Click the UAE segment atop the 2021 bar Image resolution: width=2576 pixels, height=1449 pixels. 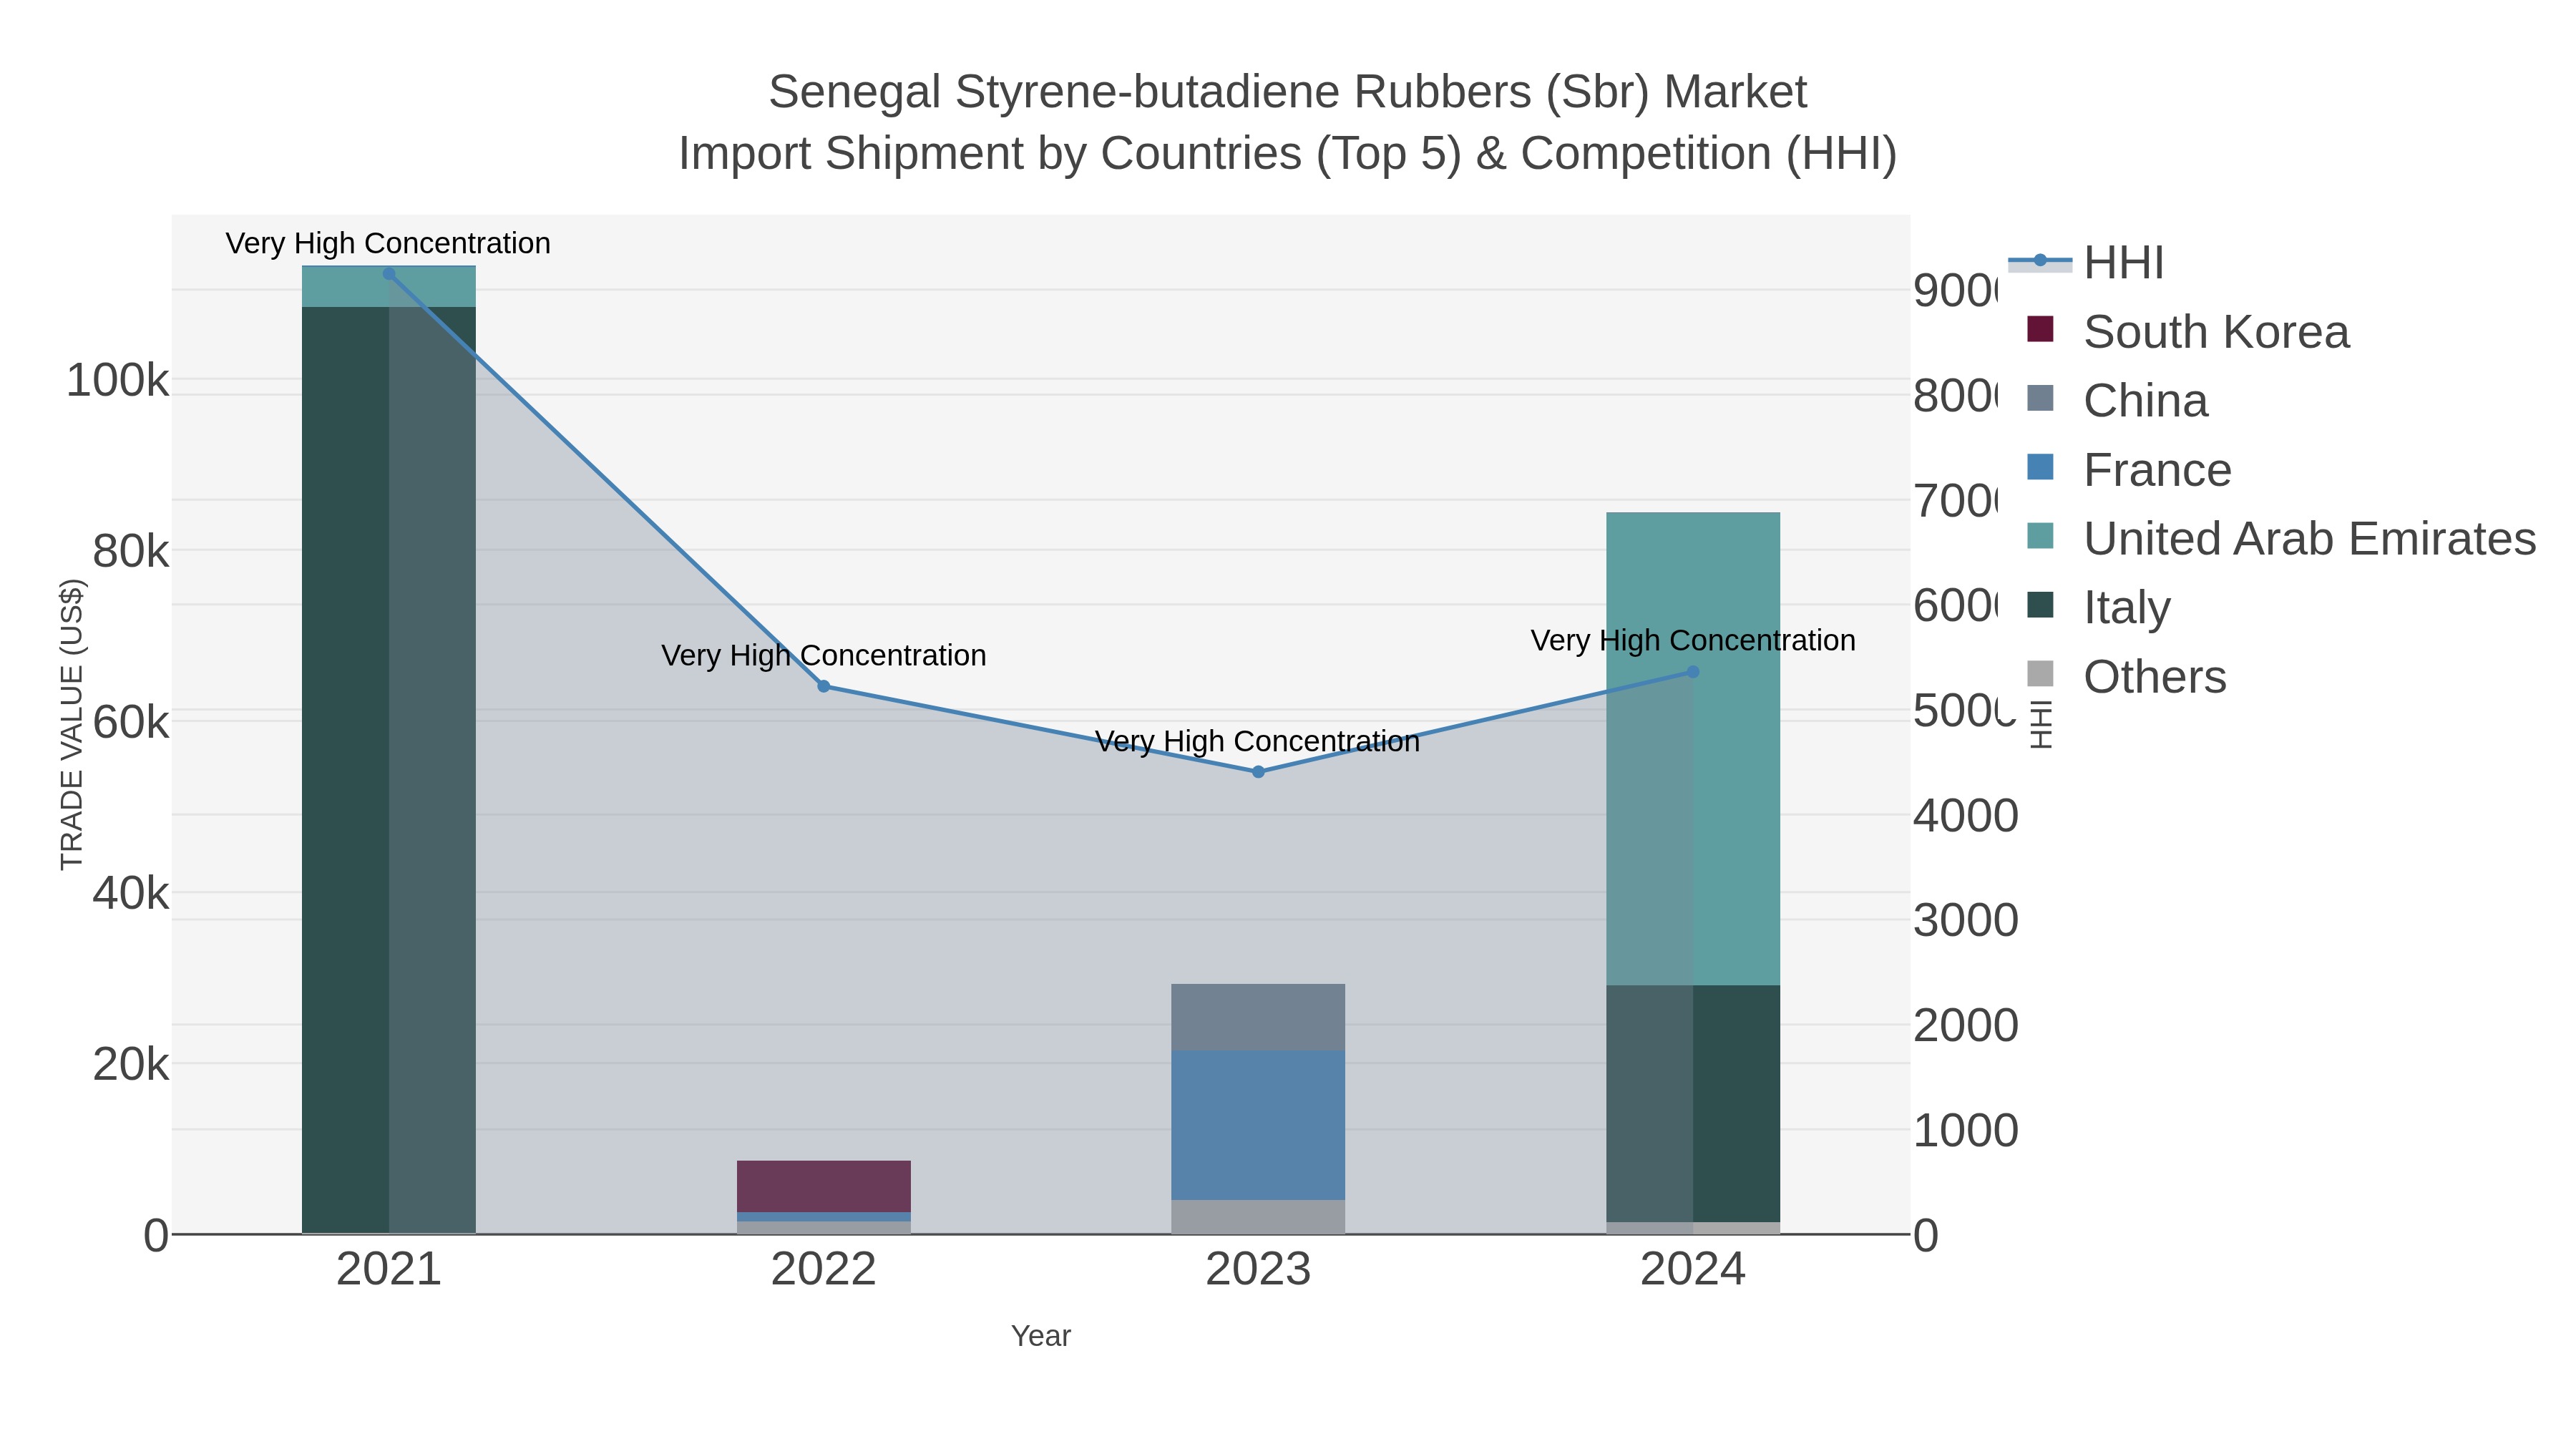click(x=389, y=287)
